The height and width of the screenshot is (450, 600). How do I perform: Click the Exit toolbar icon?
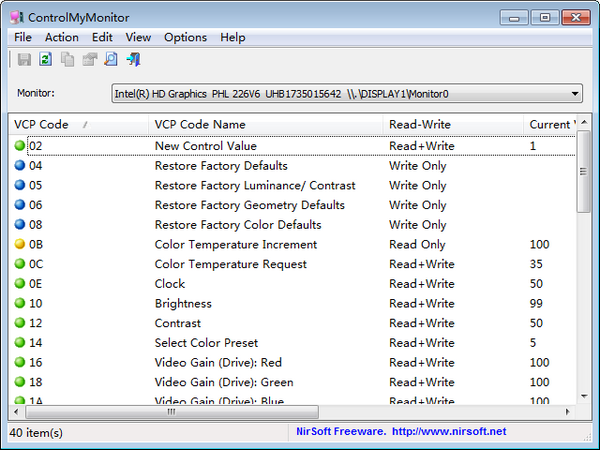(x=133, y=60)
